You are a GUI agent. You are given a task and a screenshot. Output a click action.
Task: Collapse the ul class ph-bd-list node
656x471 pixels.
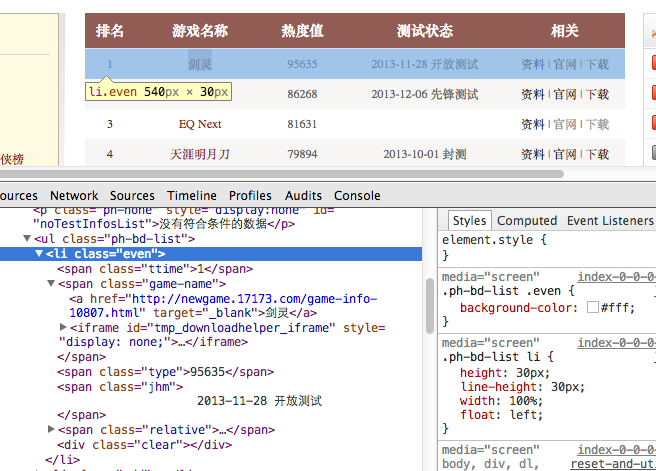pos(27,238)
